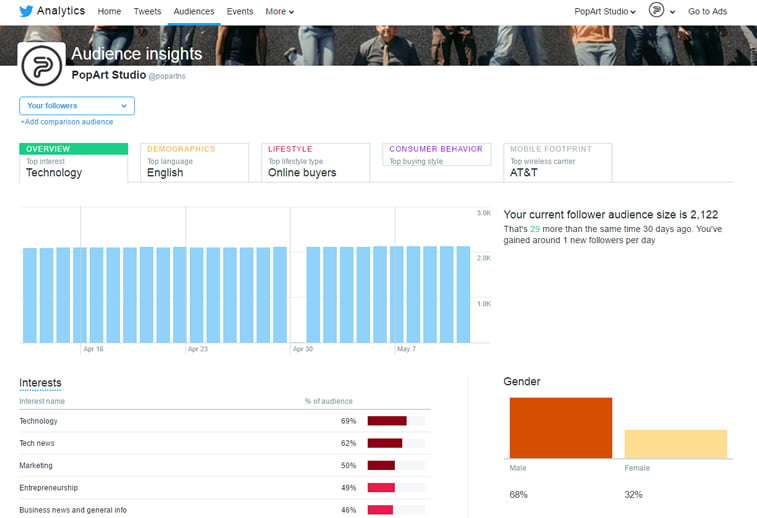The width and height of the screenshot is (757, 518).
Task: Add a comparison audience
Action: pos(67,122)
